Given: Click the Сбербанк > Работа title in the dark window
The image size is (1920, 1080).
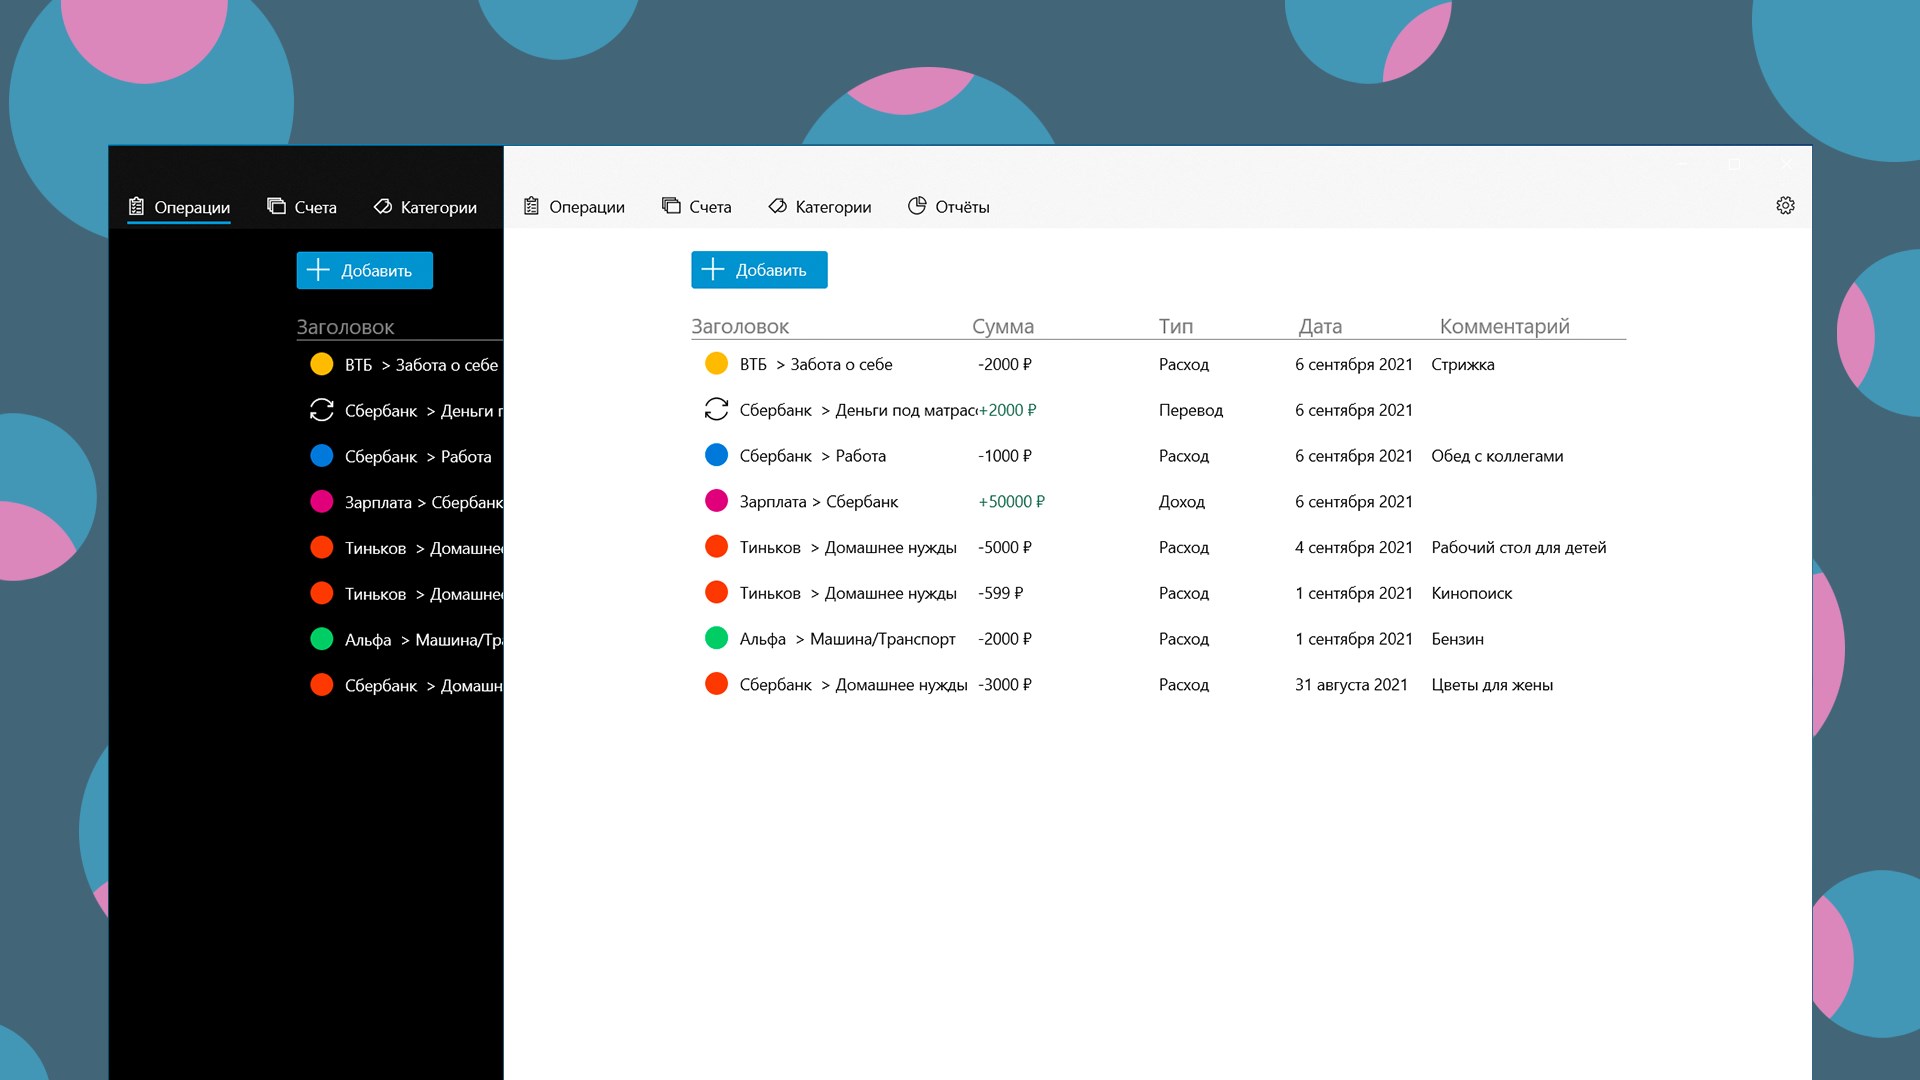Looking at the screenshot, I should coord(418,457).
